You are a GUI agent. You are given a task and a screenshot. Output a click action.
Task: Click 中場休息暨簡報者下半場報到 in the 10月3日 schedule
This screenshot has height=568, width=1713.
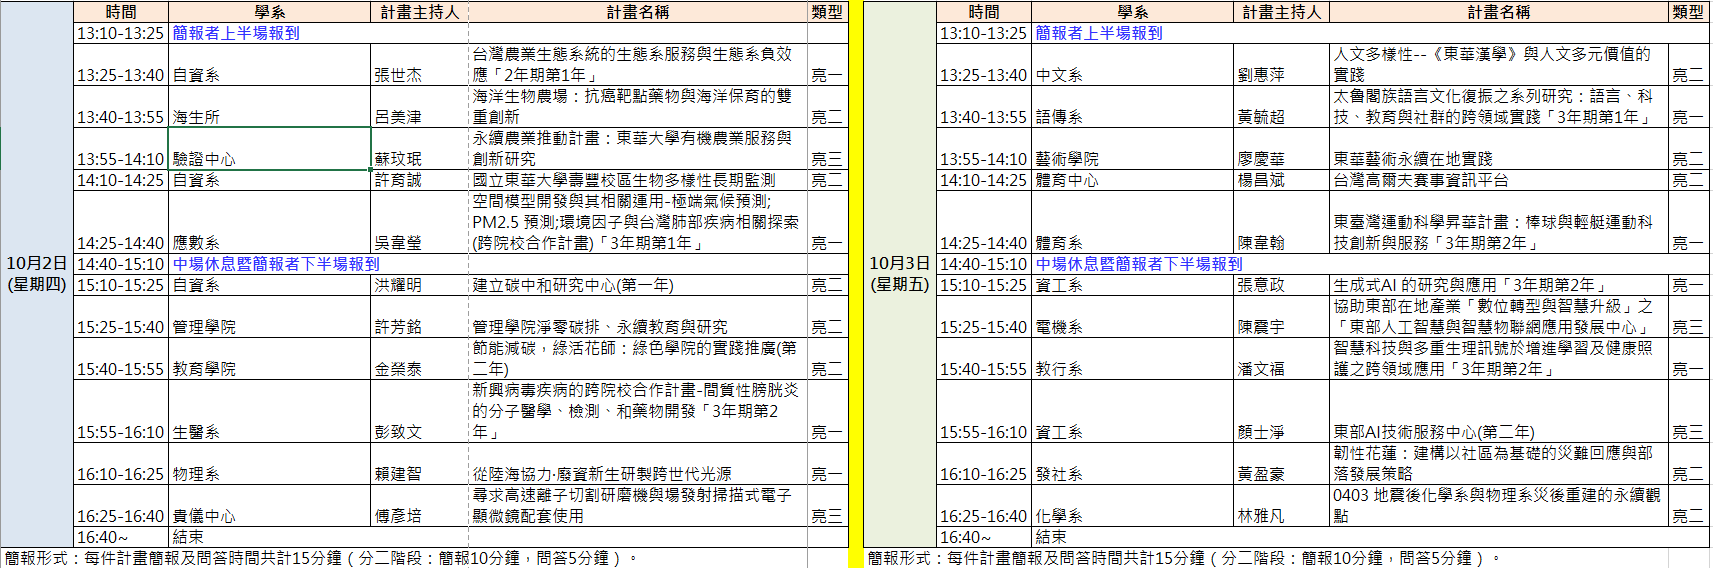click(1138, 264)
